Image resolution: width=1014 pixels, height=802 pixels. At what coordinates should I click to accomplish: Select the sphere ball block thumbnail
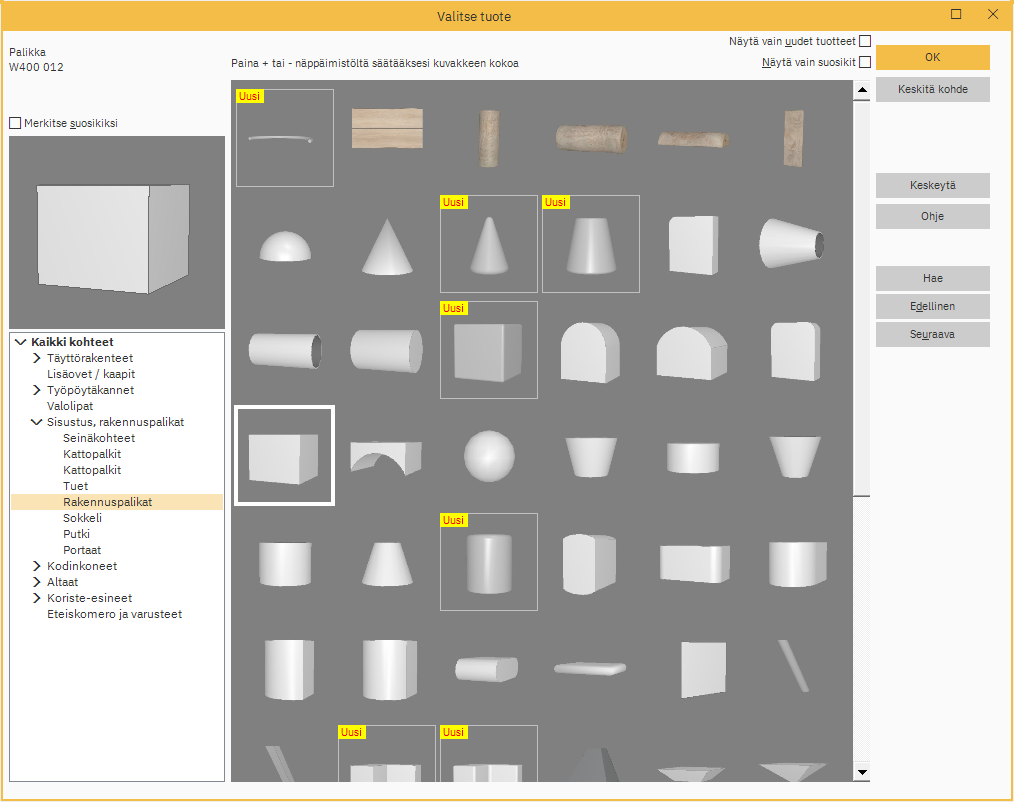(x=489, y=456)
